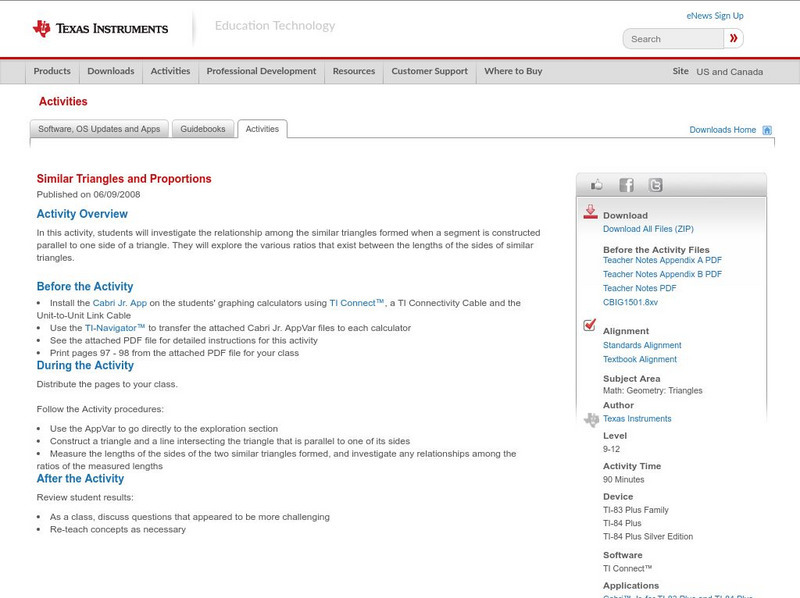The width and height of the screenshot is (800, 598).
Task: Click the Math: Geometry: Triangles subject text
Action: [653, 391]
